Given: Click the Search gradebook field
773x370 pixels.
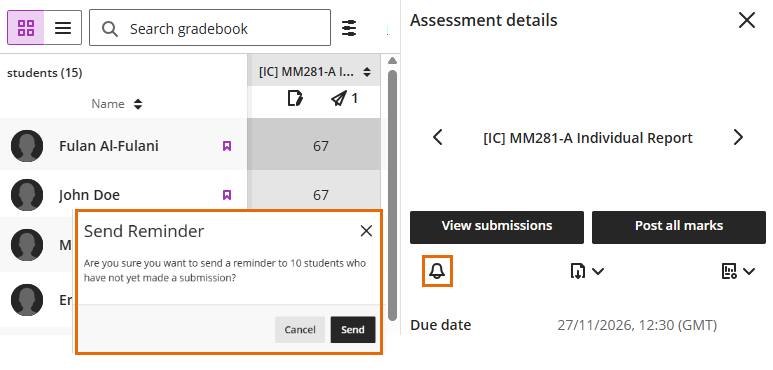Looking at the screenshot, I should pyautogui.click(x=210, y=28).
